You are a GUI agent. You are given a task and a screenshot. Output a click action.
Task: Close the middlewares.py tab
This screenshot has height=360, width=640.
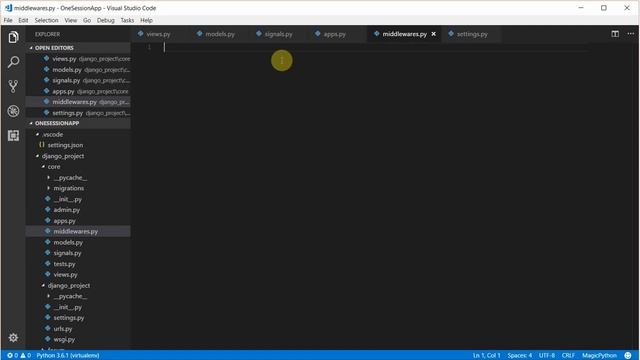coord(433,34)
